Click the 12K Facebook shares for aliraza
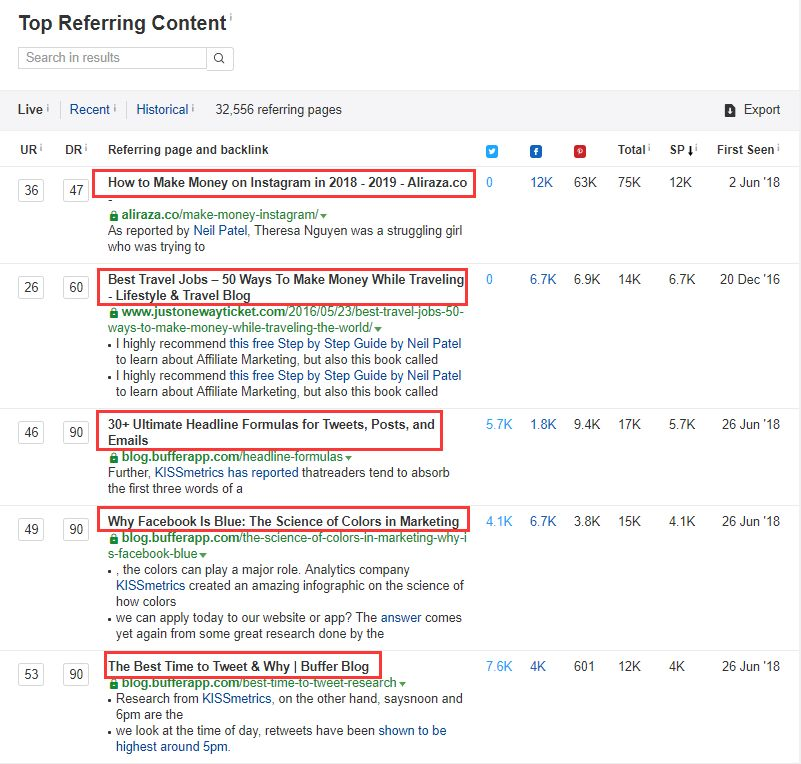Screen dimensions: 801x764 [x=541, y=183]
